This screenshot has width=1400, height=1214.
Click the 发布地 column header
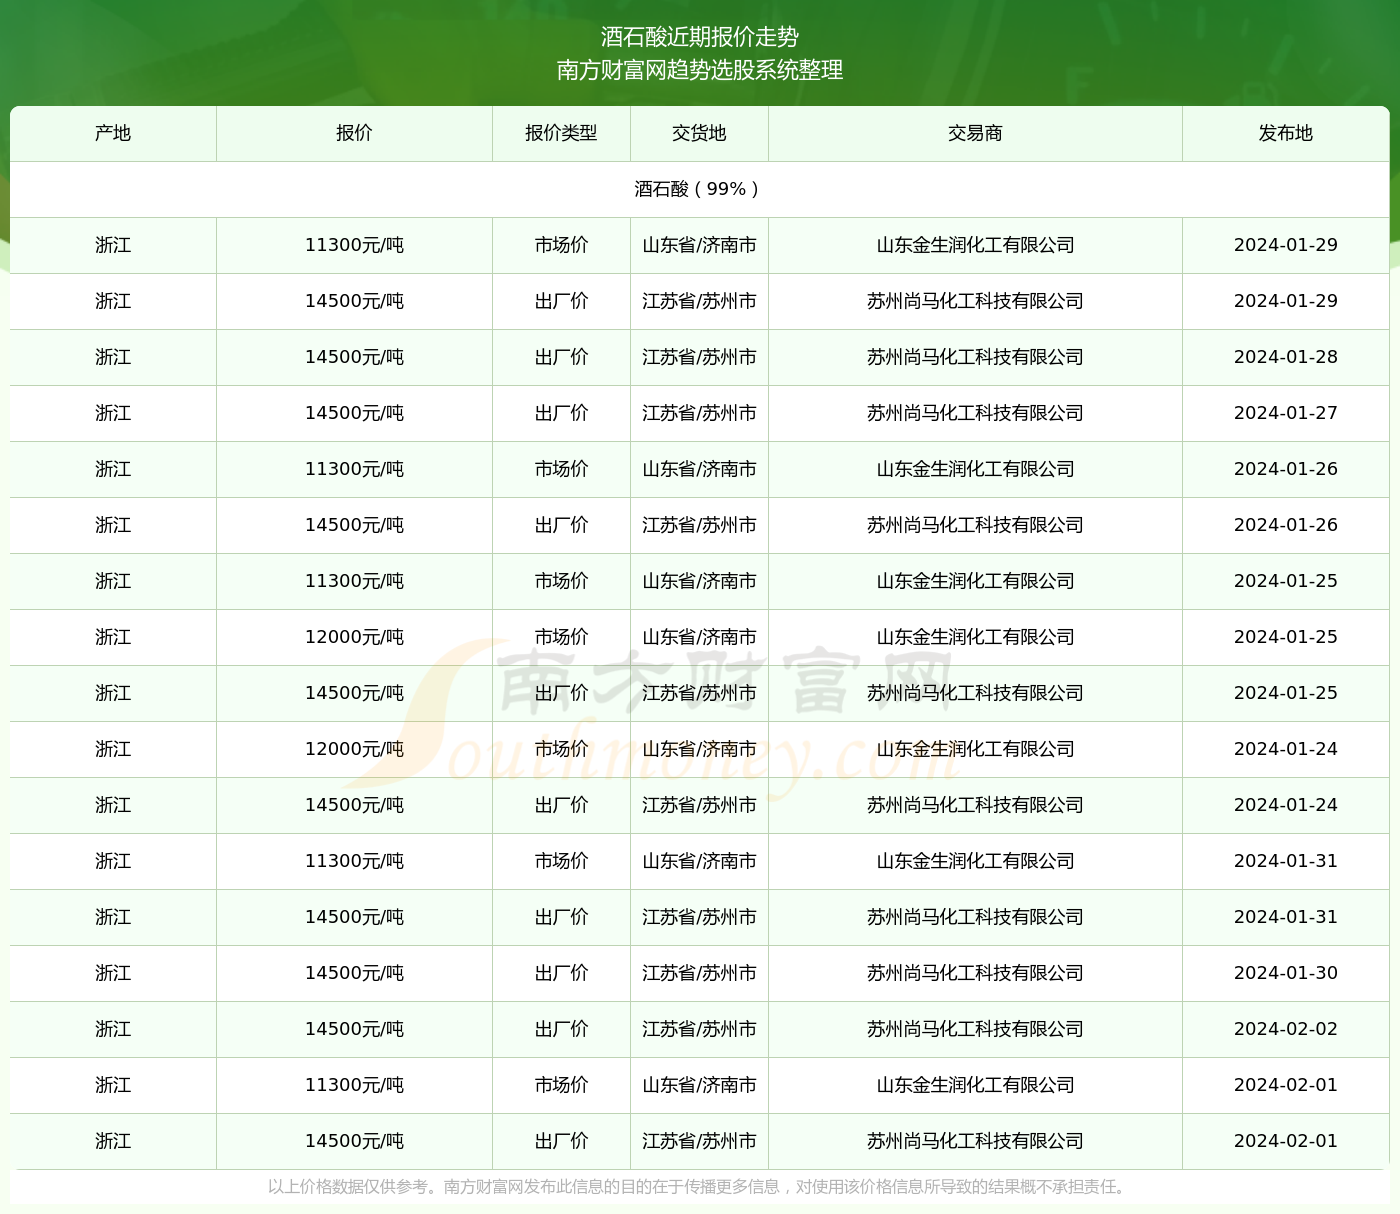coord(1285,133)
